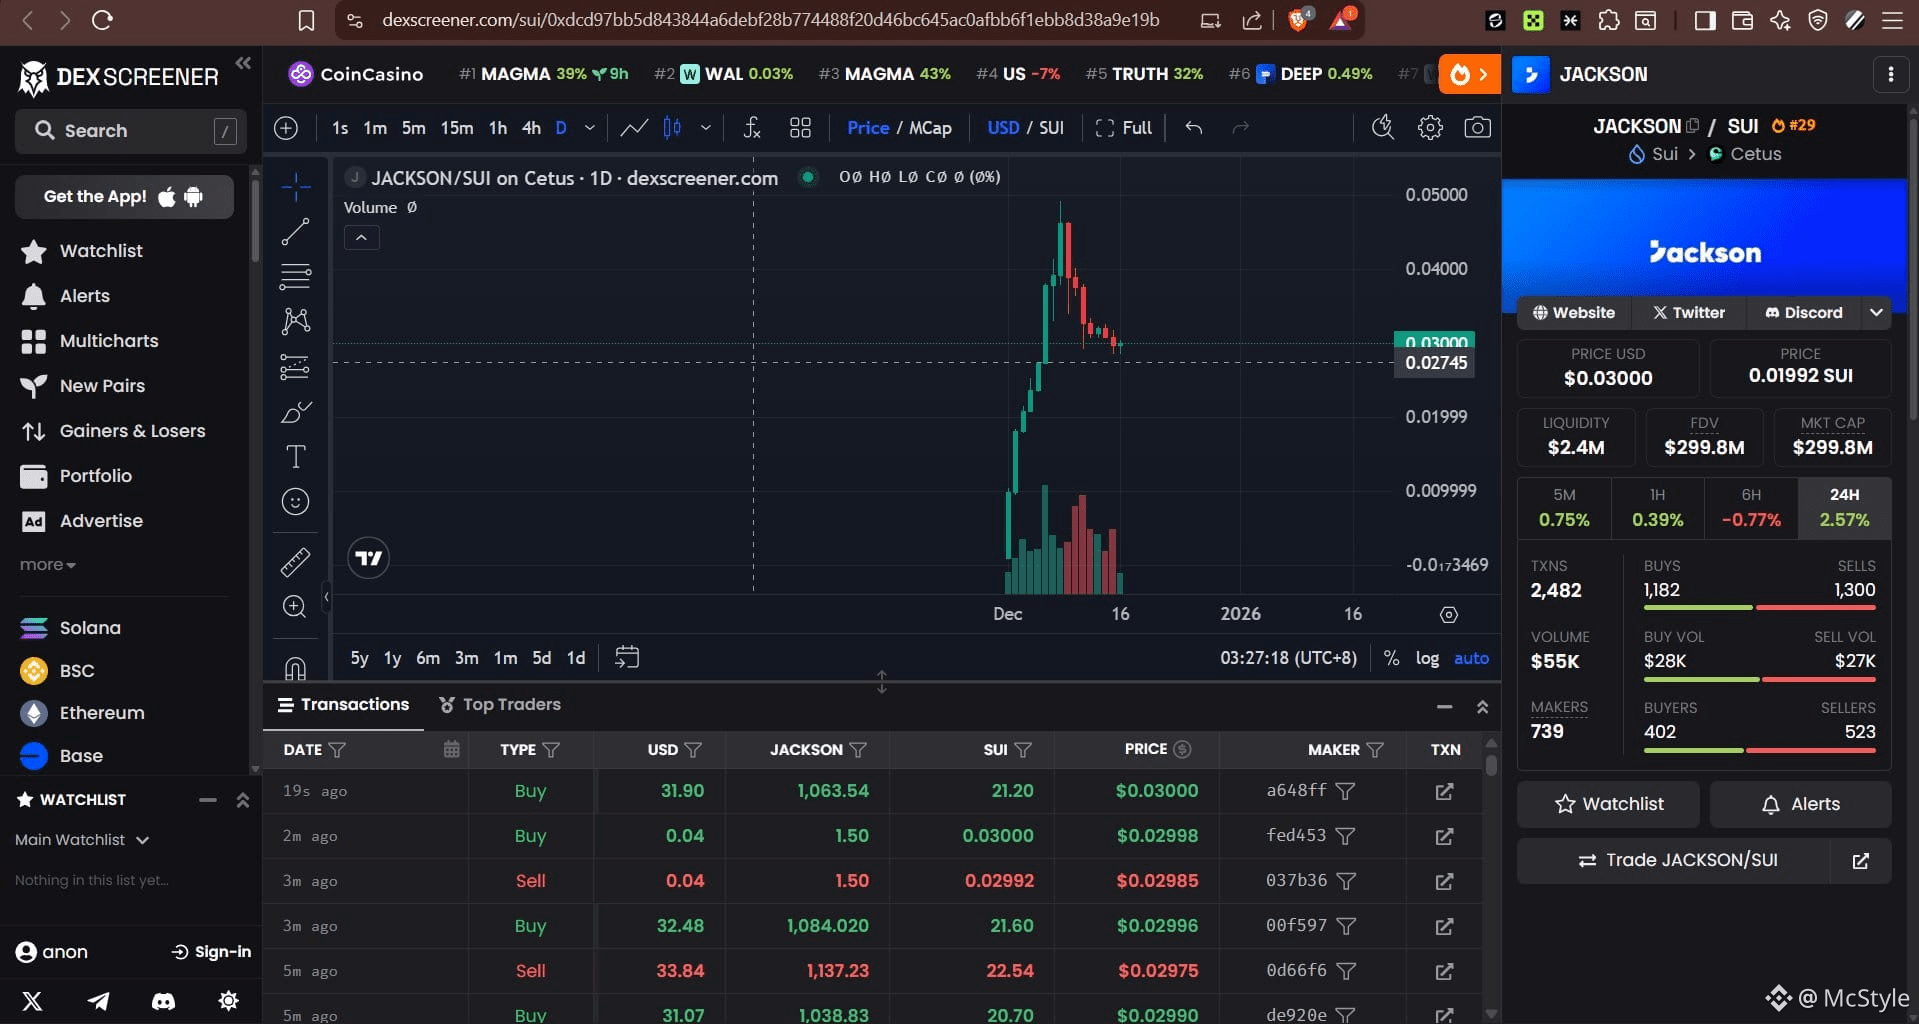This screenshot has width=1919, height=1024.
Task: Expand more social links chevron beside Discord
Action: (x=1876, y=313)
